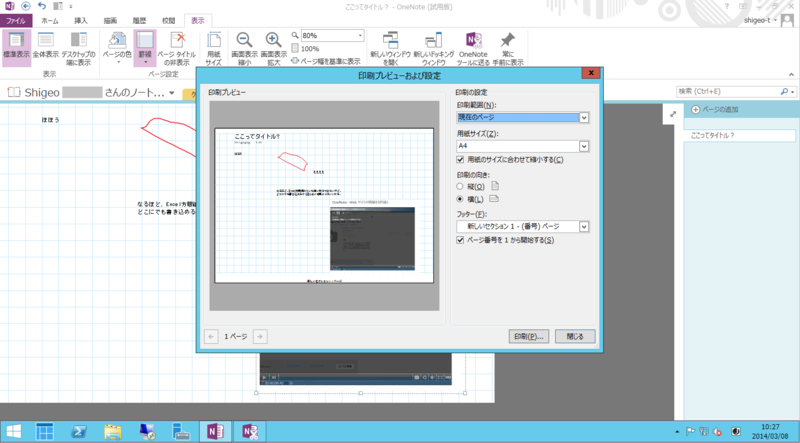Expand the notebook name dropdown arrow

pyautogui.click(x=172, y=93)
